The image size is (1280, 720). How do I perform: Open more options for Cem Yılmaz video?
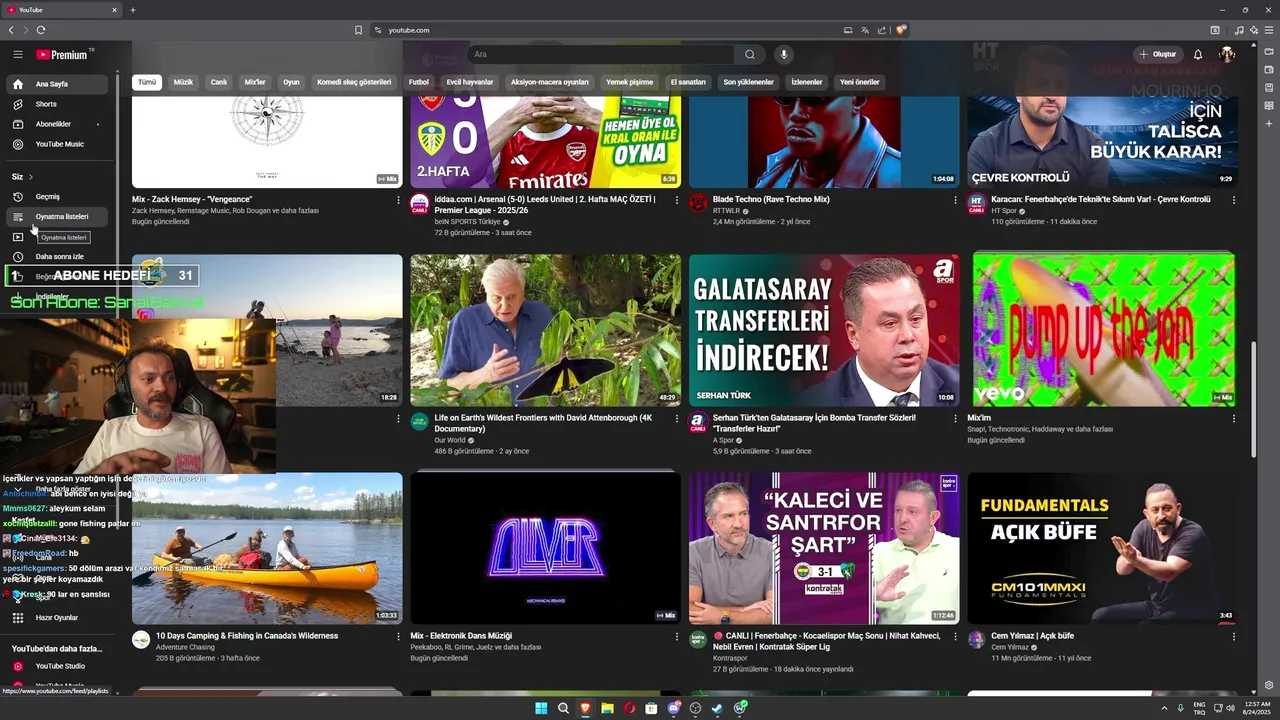coord(1233,636)
